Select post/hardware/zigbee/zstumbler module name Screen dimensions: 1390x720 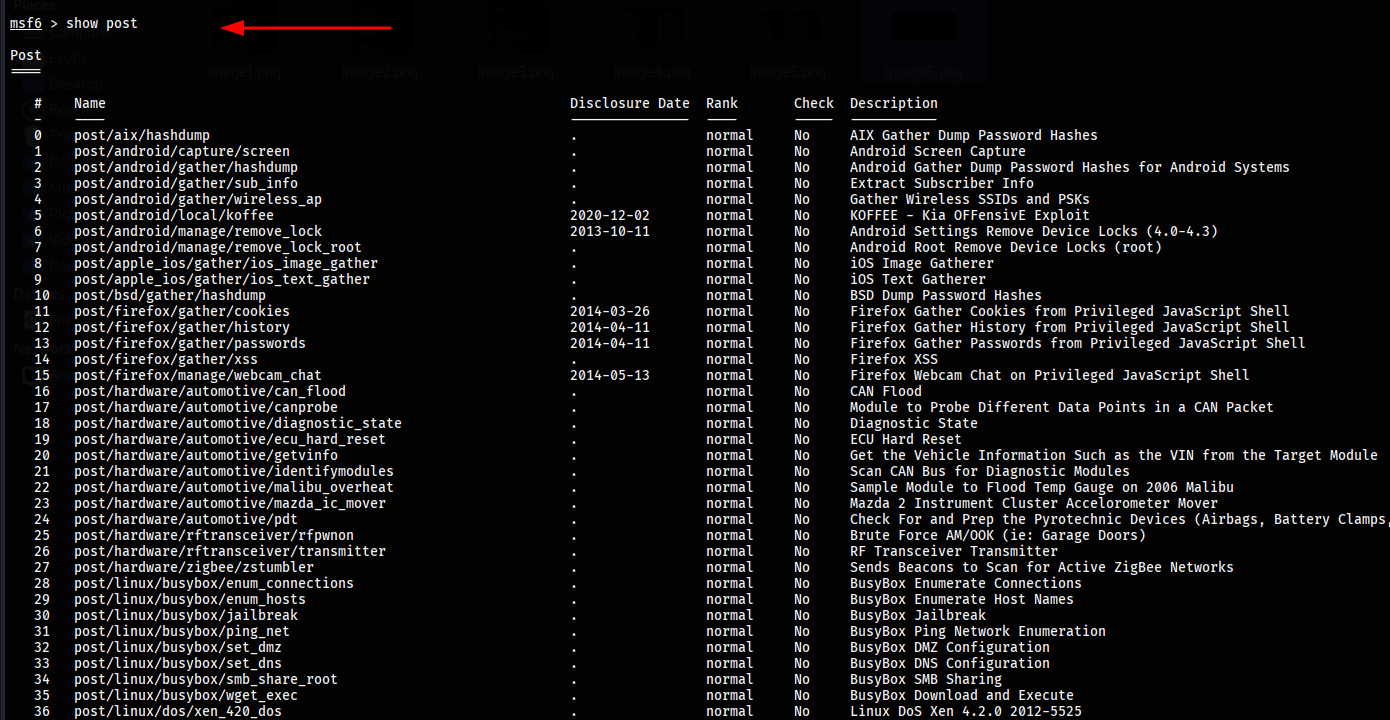(193, 567)
